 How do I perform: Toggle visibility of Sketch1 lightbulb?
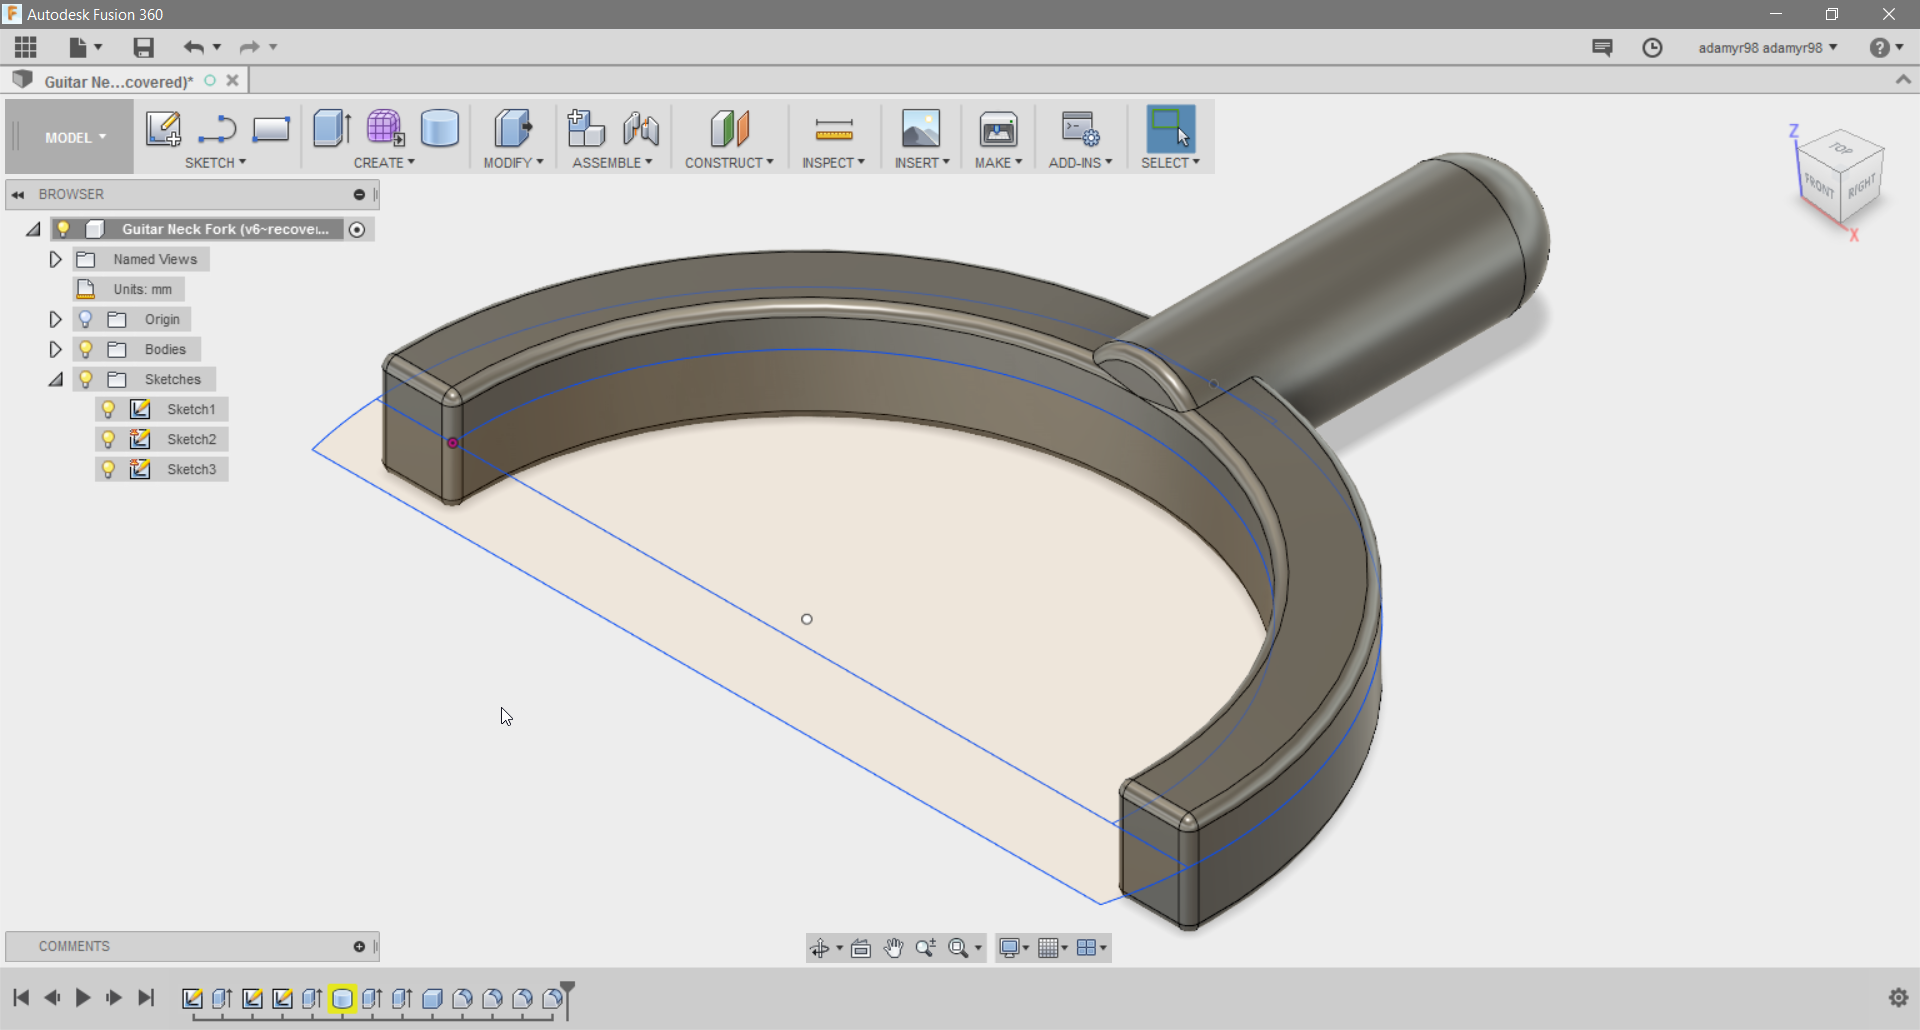click(x=108, y=409)
